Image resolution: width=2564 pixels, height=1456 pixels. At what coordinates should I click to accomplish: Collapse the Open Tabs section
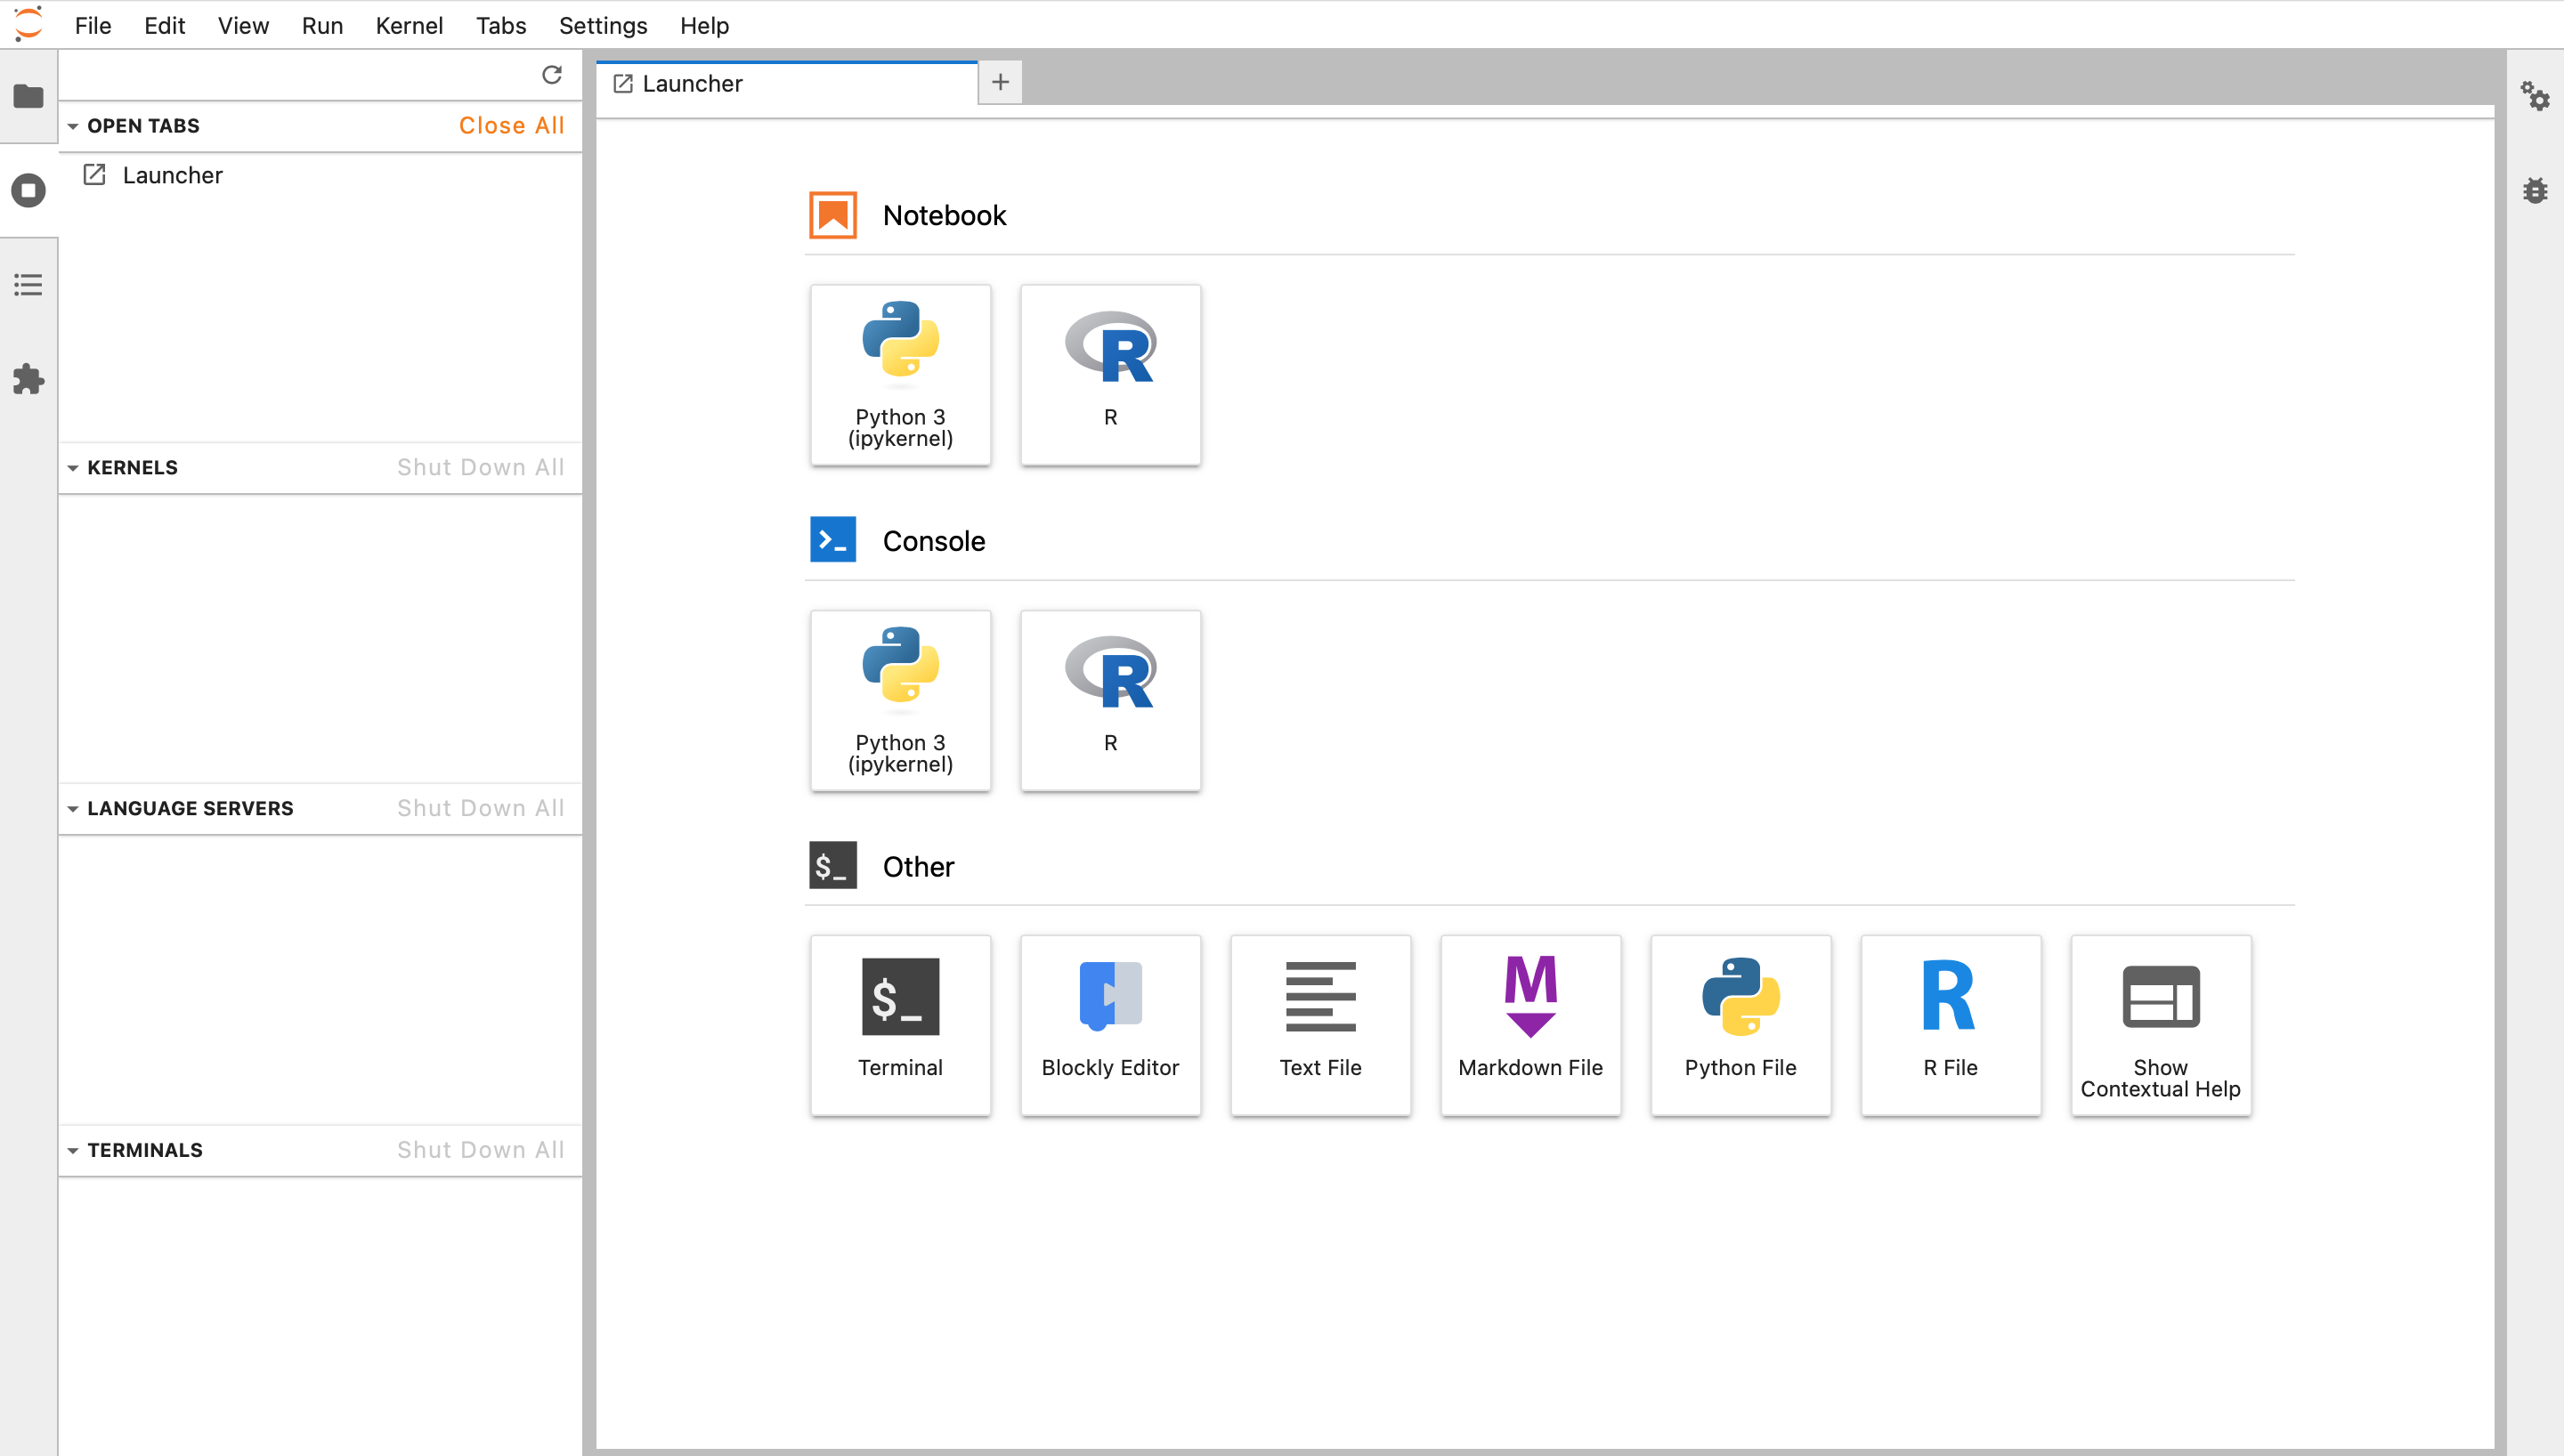coord(73,126)
